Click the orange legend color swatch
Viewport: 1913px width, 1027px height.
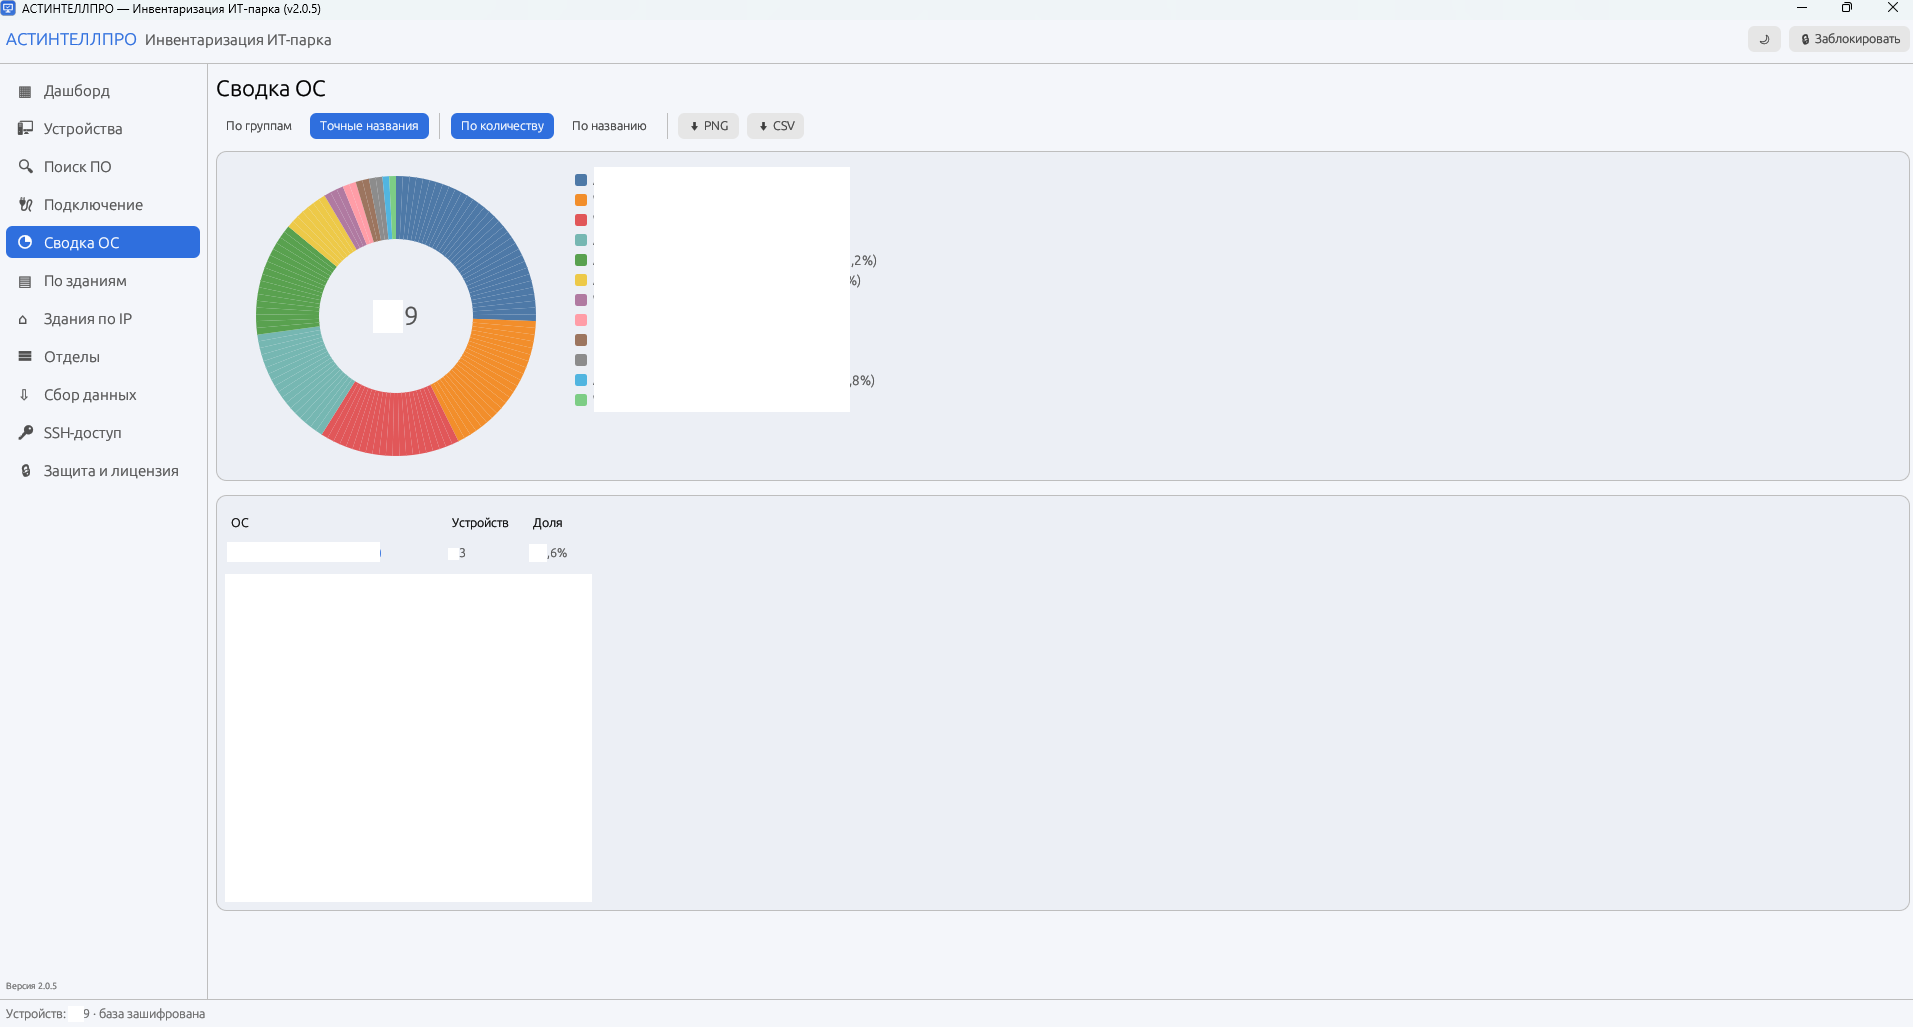point(581,200)
